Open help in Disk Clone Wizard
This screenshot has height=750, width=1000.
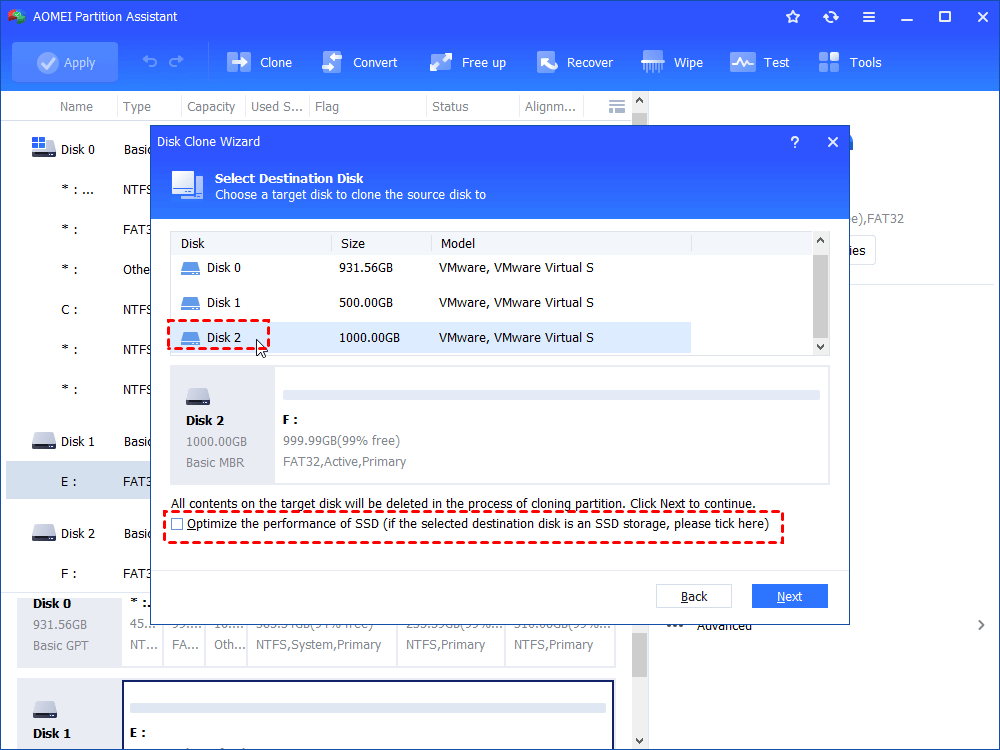click(795, 142)
